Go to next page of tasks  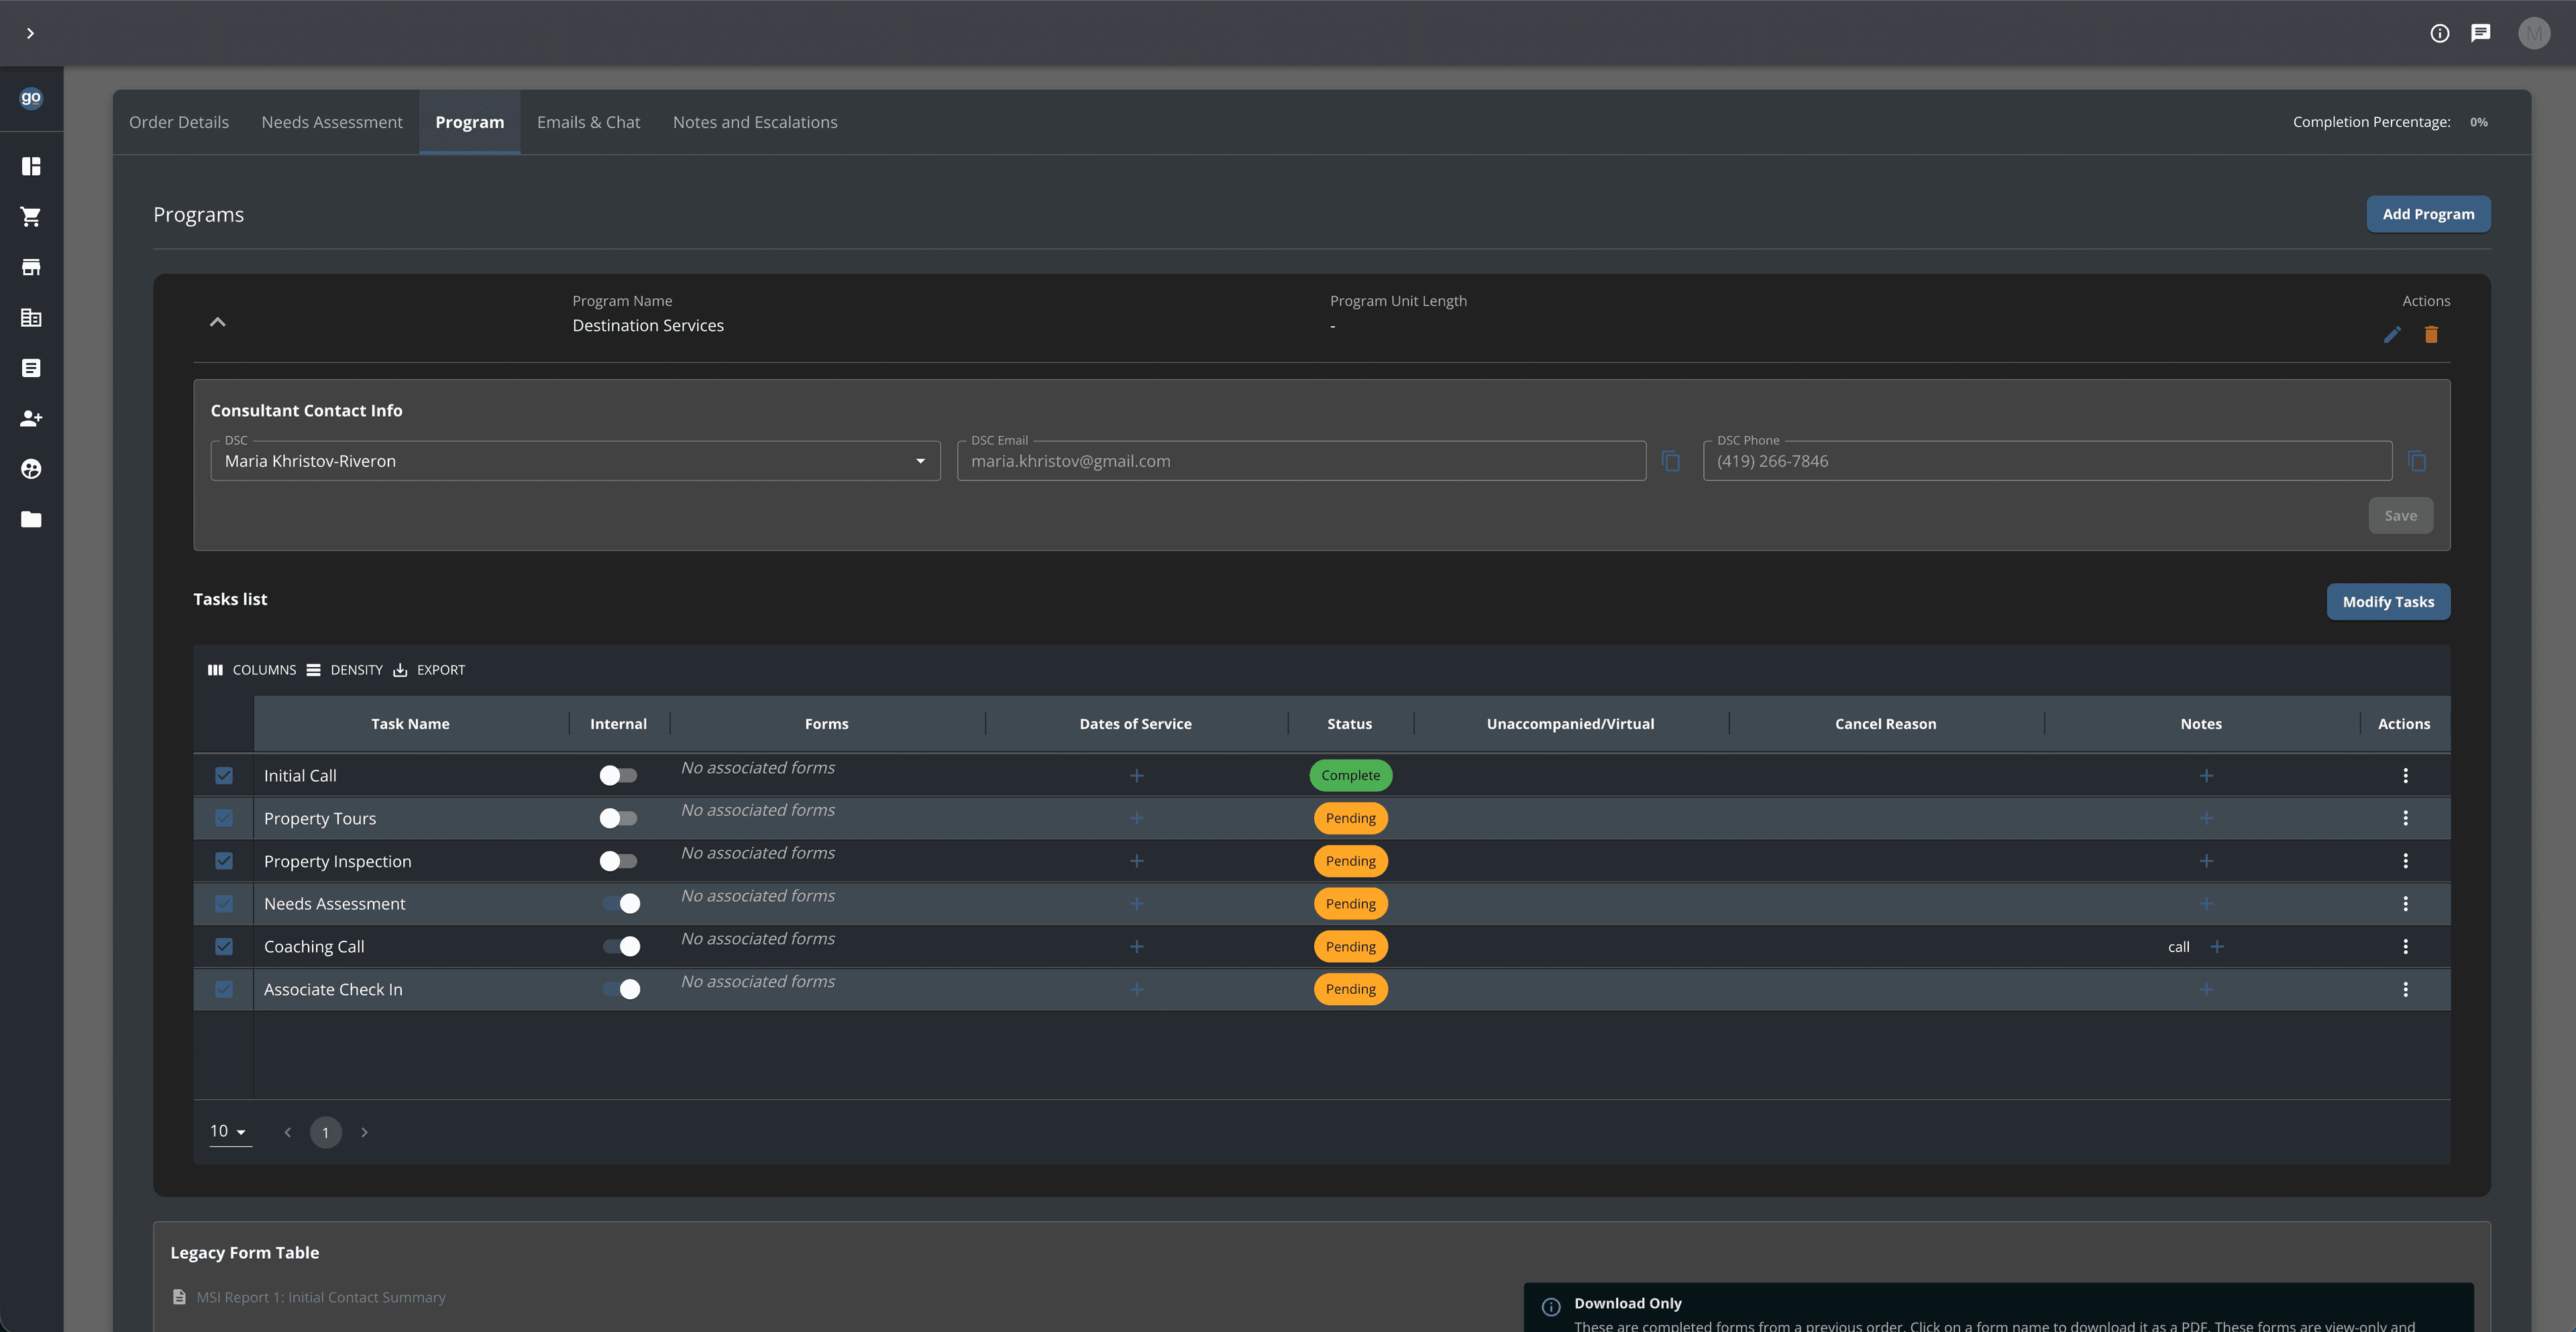pyautogui.click(x=364, y=1132)
